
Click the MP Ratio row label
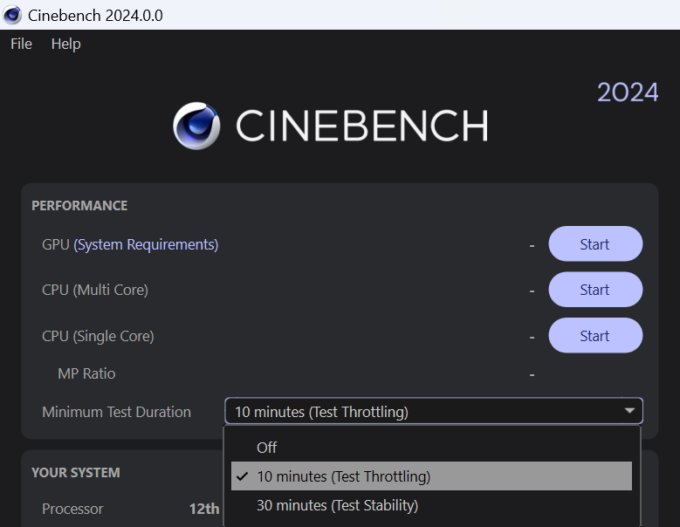(86, 374)
